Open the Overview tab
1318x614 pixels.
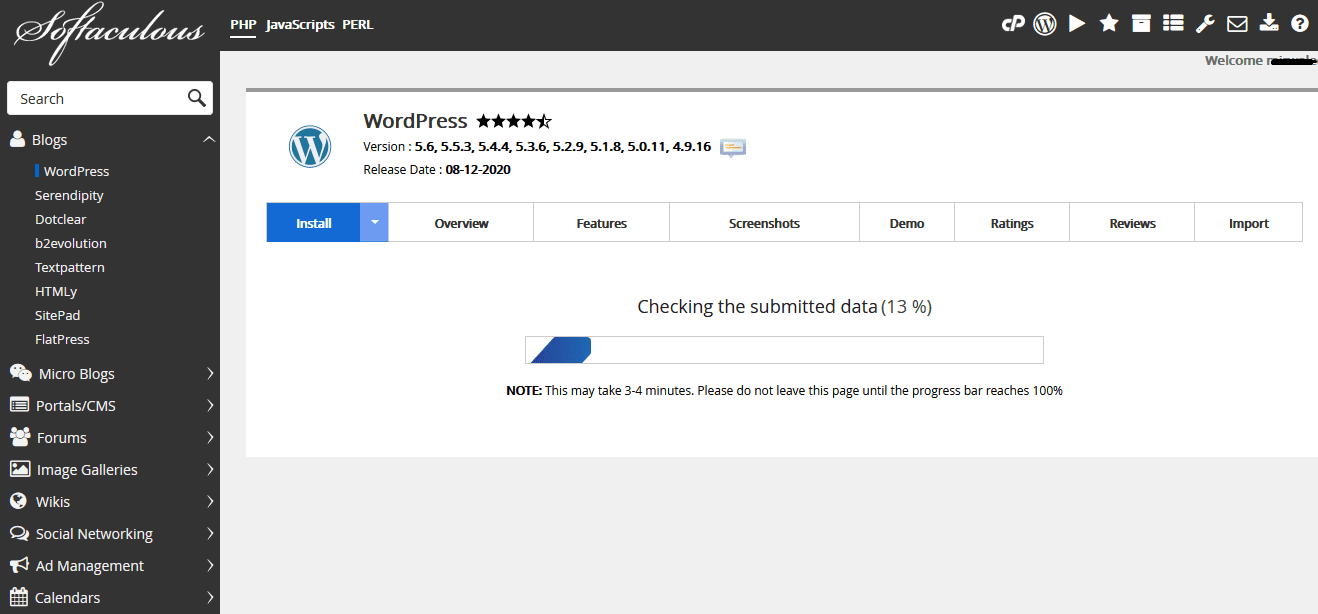[x=461, y=222]
